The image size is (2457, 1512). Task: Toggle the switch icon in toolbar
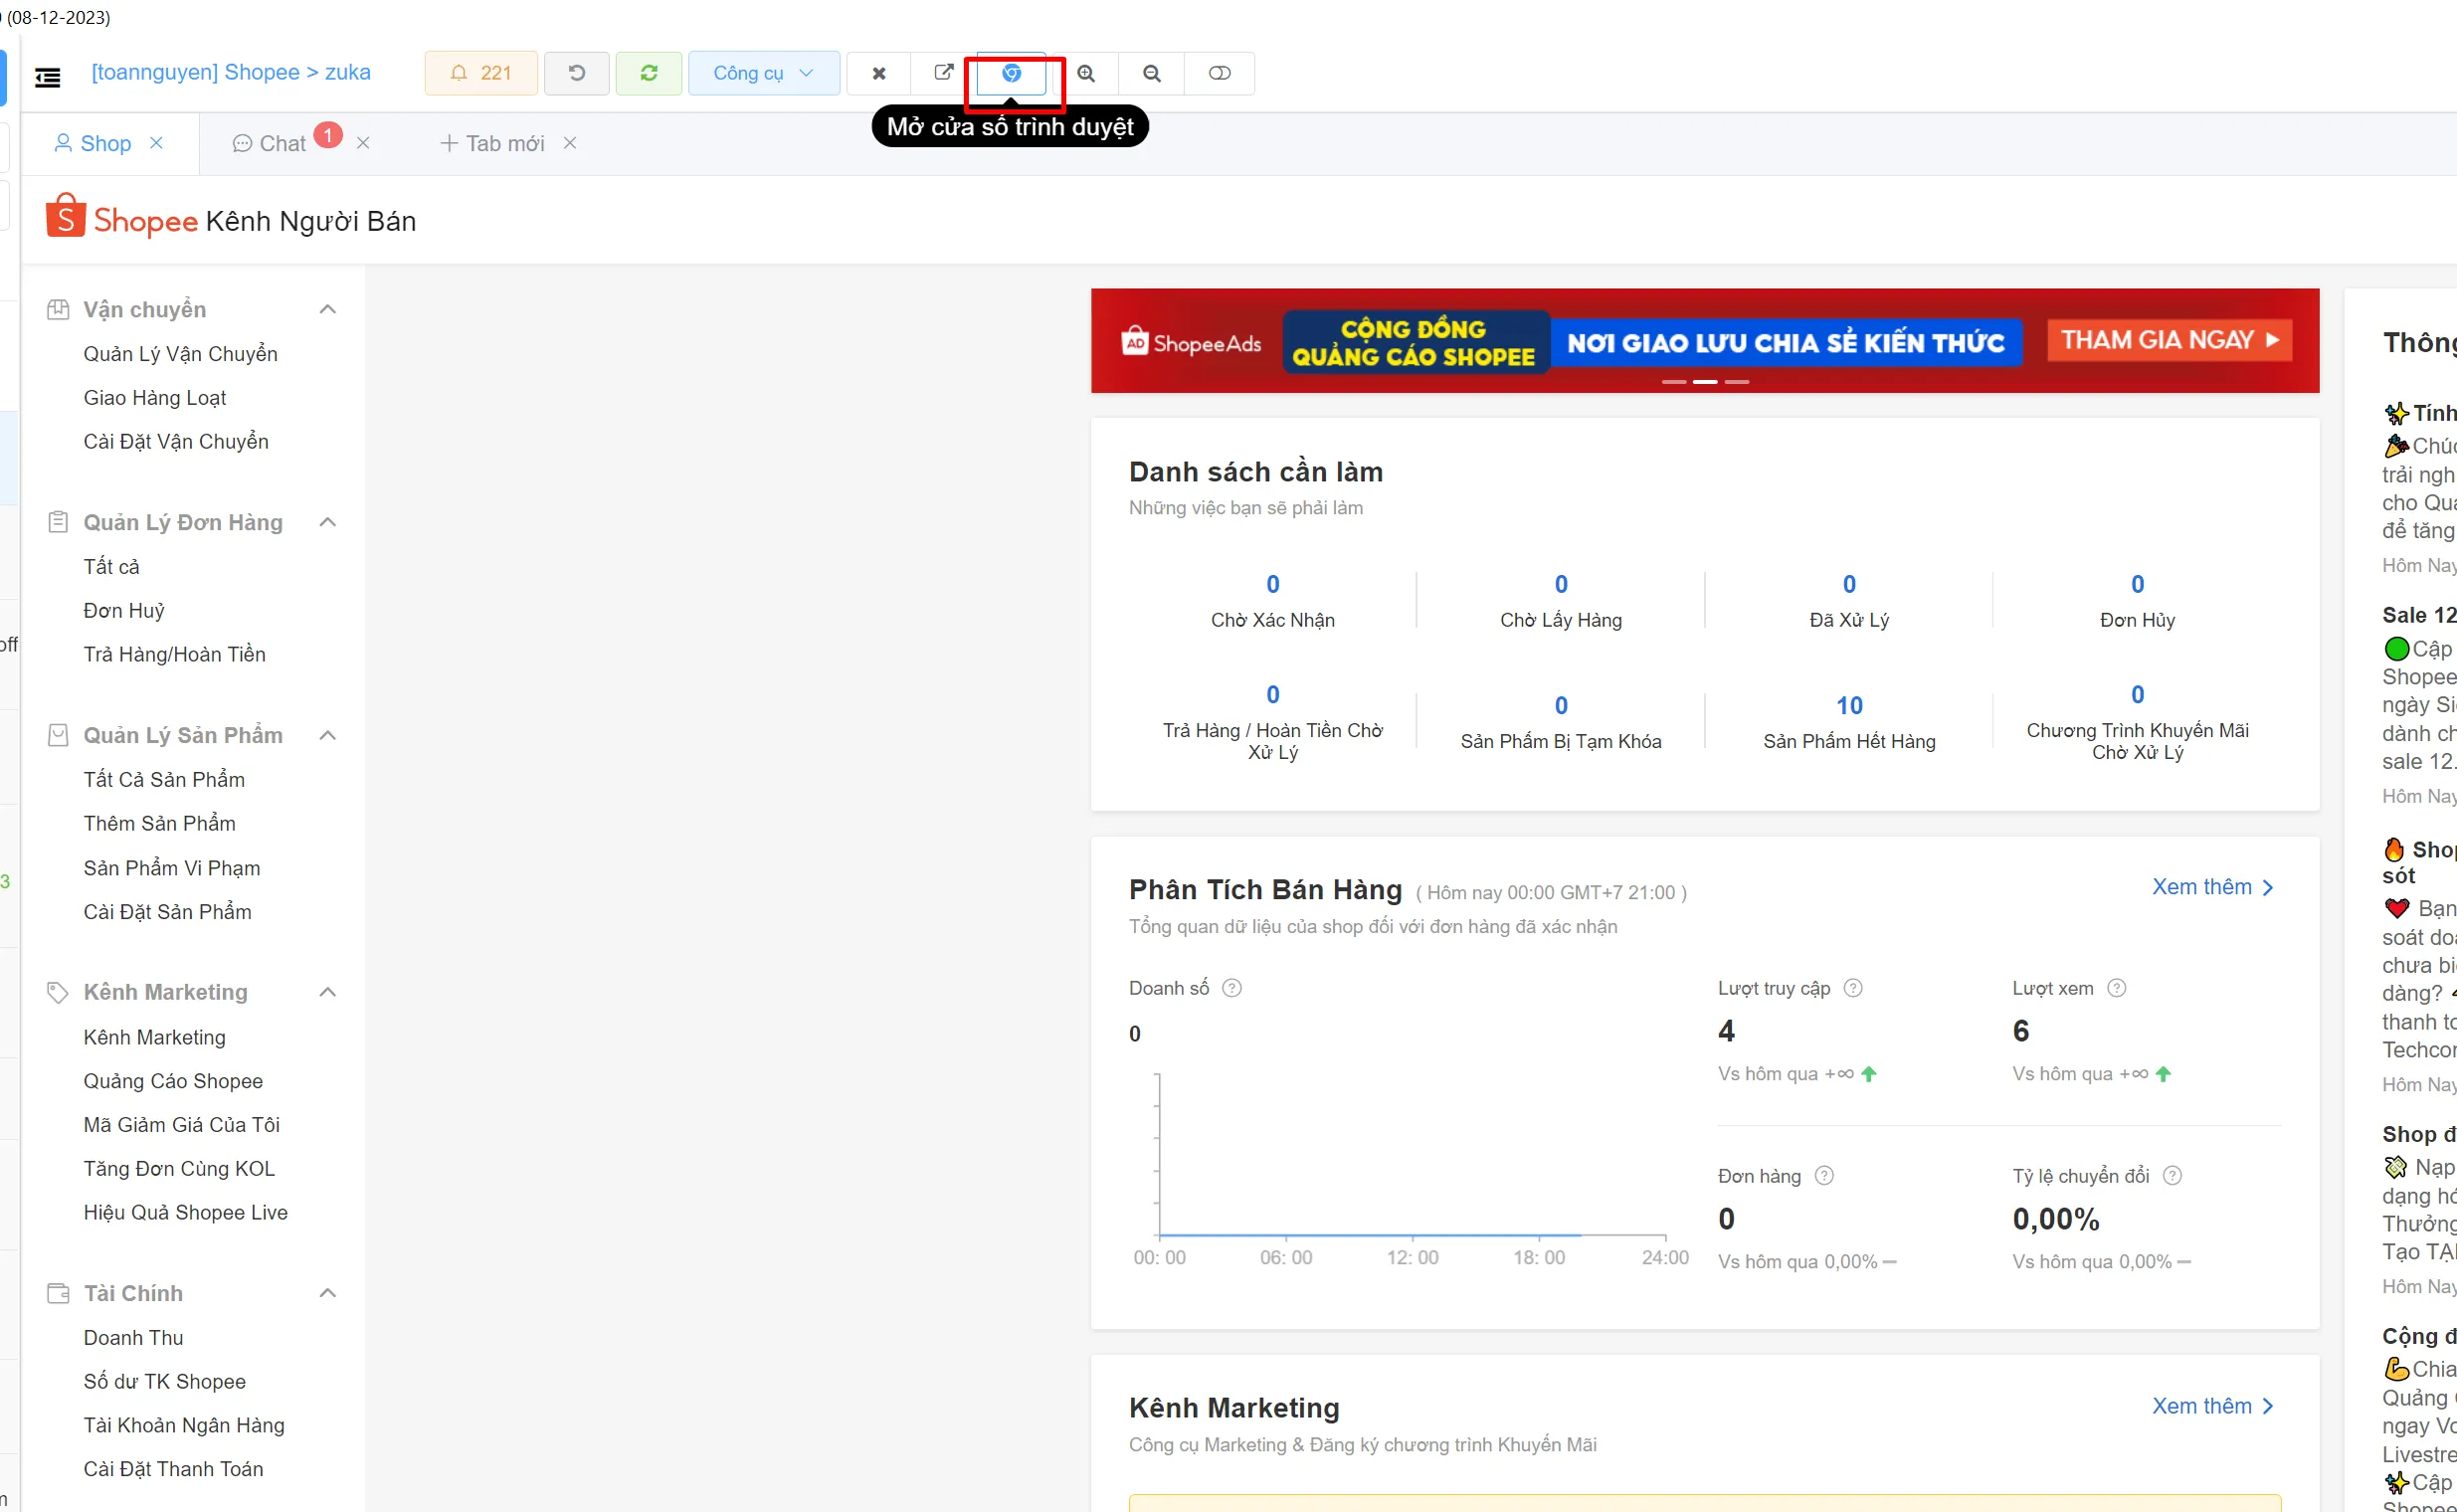pos(1220,73)
